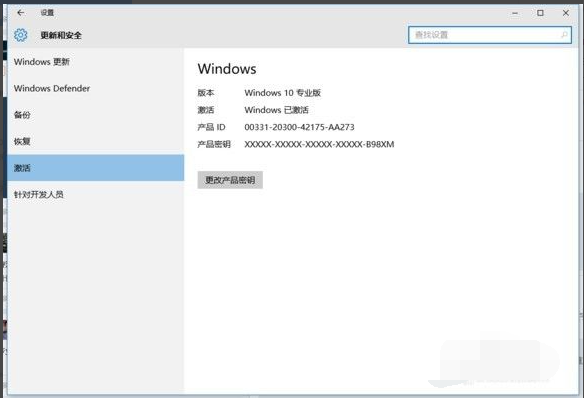Focus the 查找设置 search field
584x398 pixels.
click(x=489, y=35)
